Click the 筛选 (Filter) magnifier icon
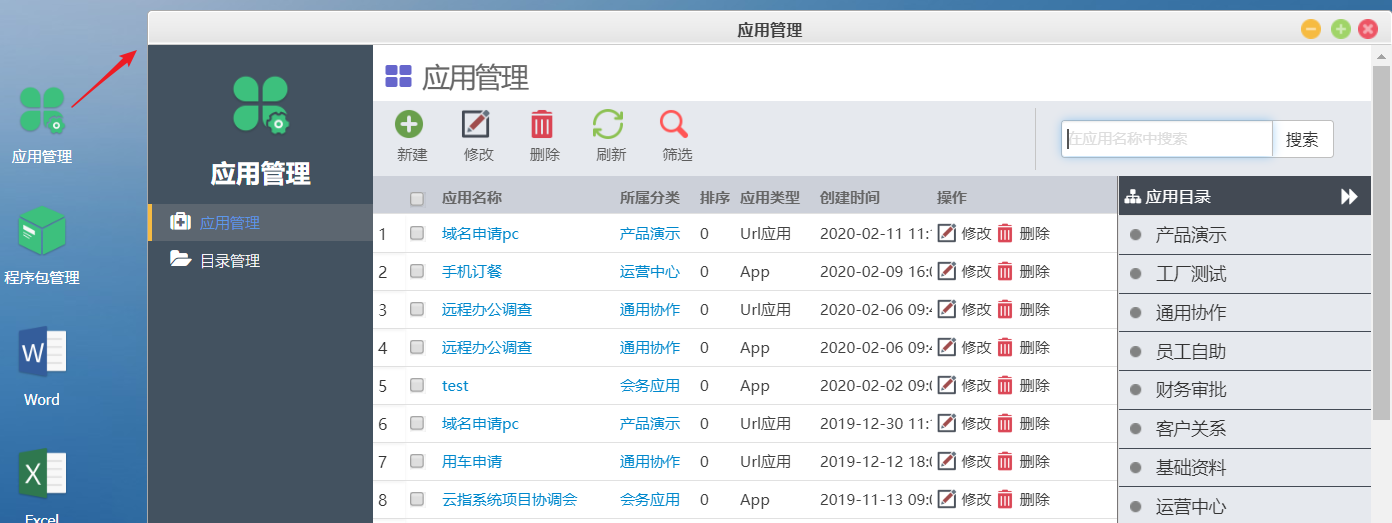This screenshot has height=523, width=1392. pyautogui.click(x=674, y=125)
